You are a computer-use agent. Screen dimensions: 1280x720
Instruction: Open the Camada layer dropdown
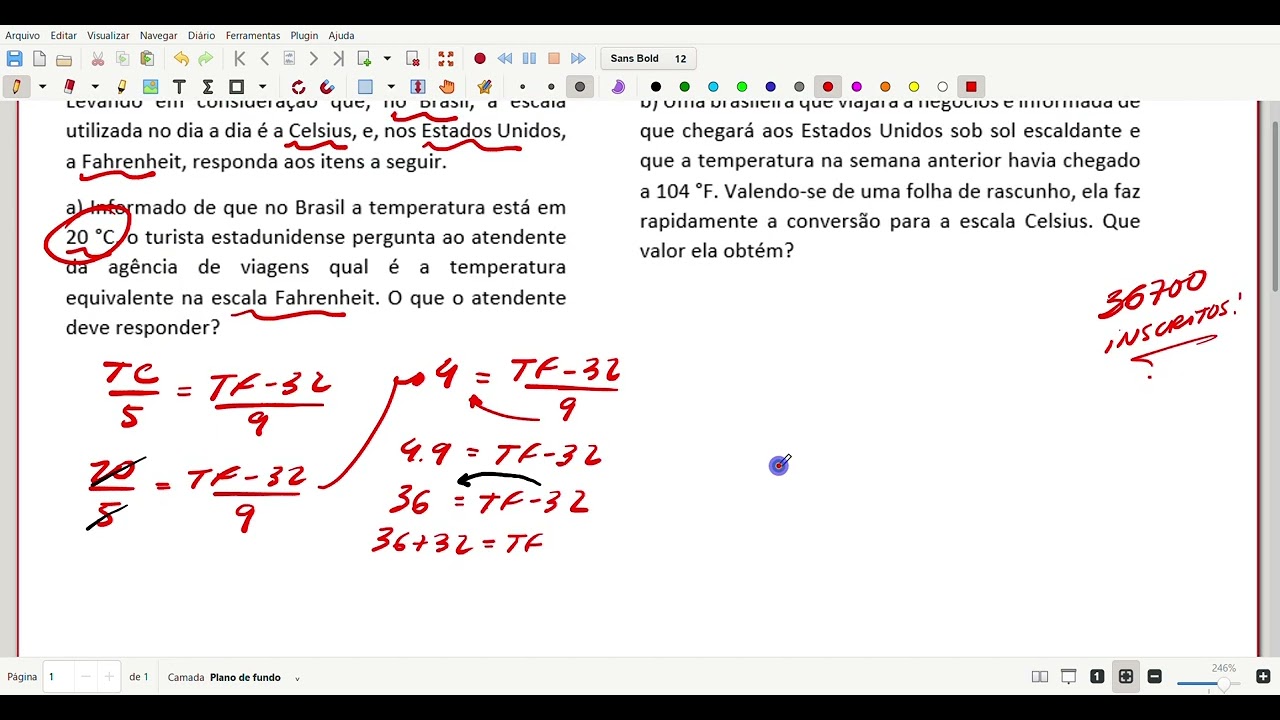coord(297,678)
